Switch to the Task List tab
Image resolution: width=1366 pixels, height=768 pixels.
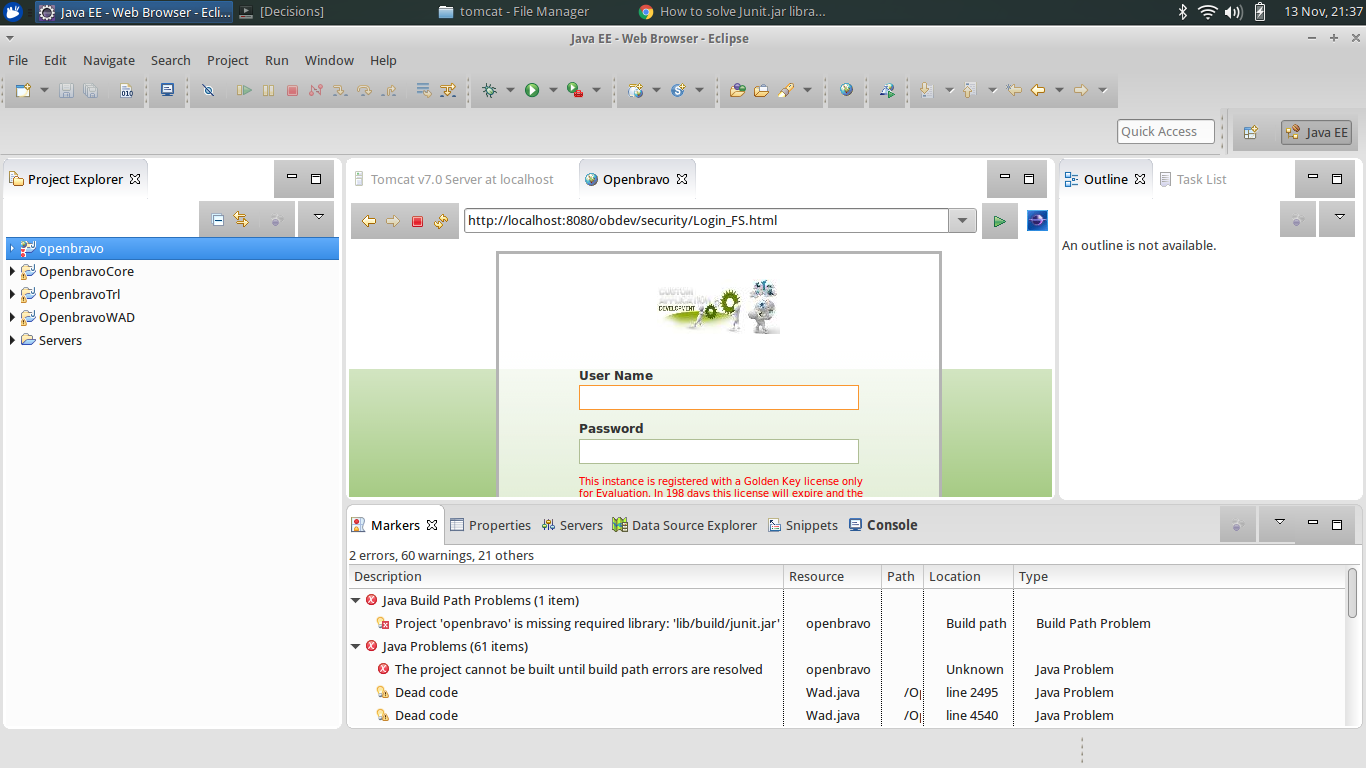click(1192, 179)
